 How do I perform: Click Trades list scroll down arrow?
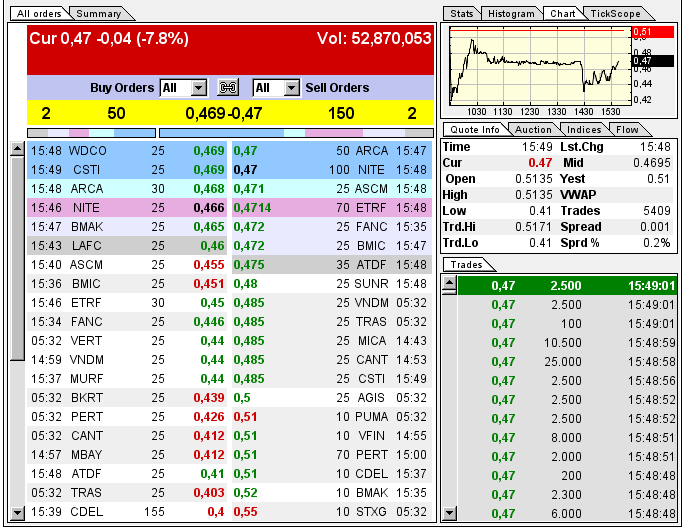pyautogui.click(x=449, y=513)
